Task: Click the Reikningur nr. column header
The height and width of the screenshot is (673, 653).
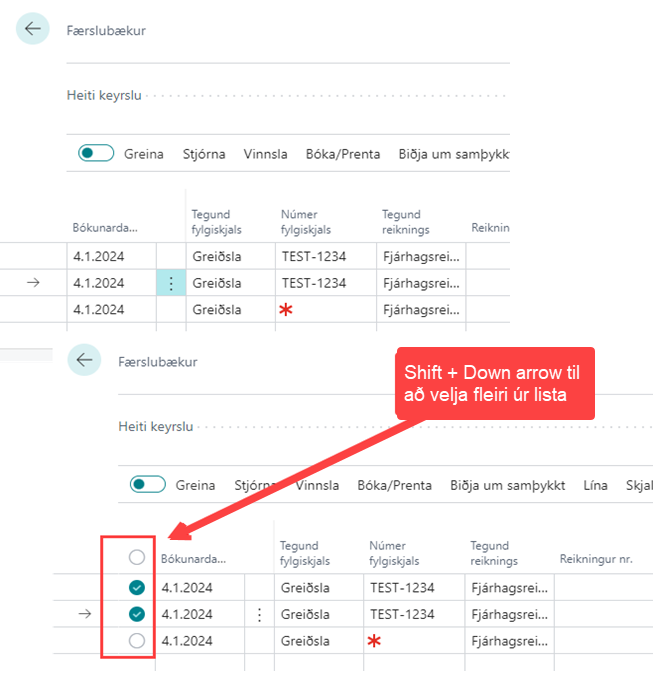Action: click(597, 554)
